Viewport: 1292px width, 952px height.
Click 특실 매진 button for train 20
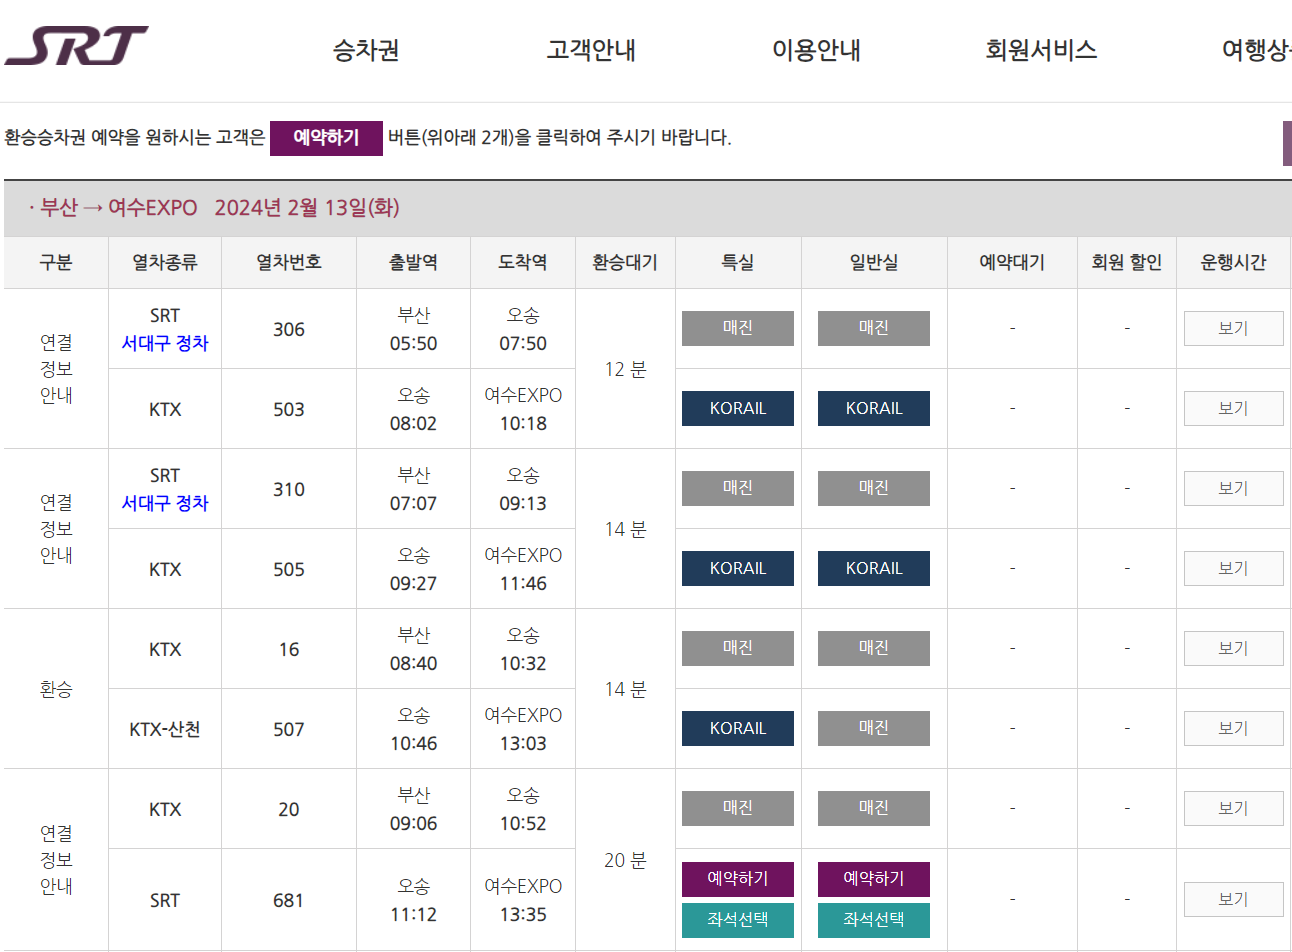[738, 808]
